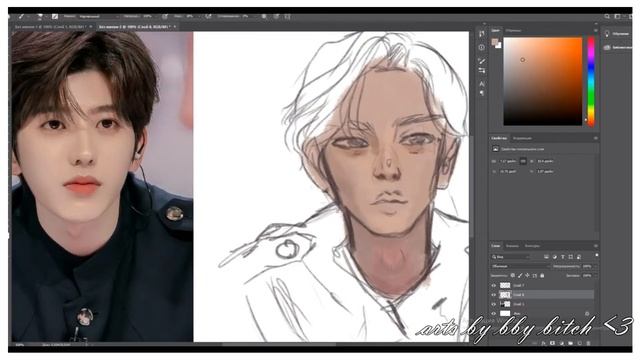640x360 pixels.
Task: Open the History panel icon in dock
Action: click(482, 34)
